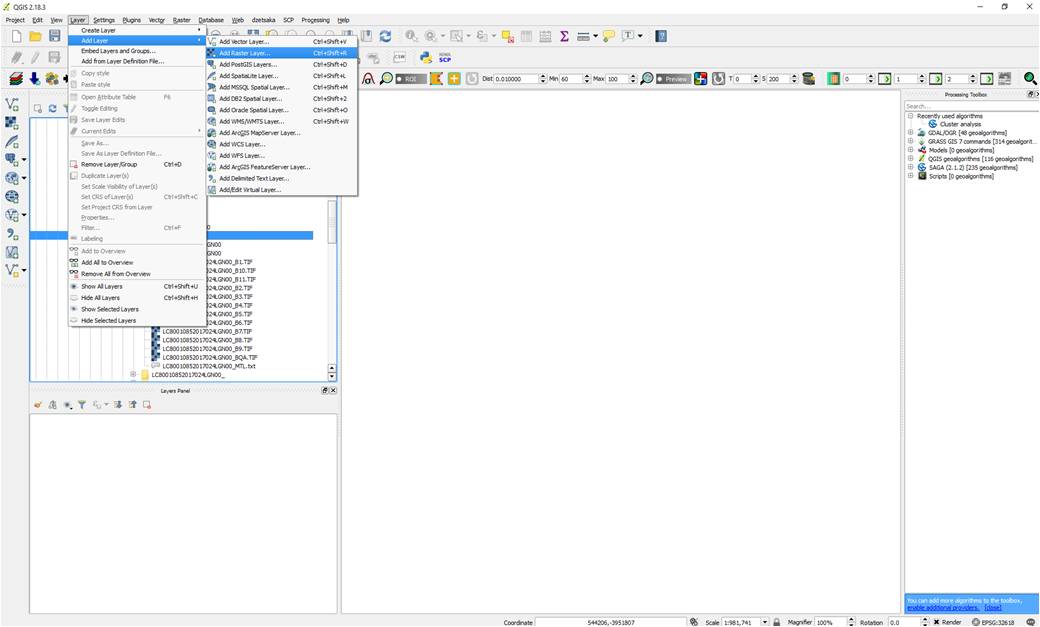Click the Refresh icon in toolbar
The image size is (1040, 627).
point(385,36)
